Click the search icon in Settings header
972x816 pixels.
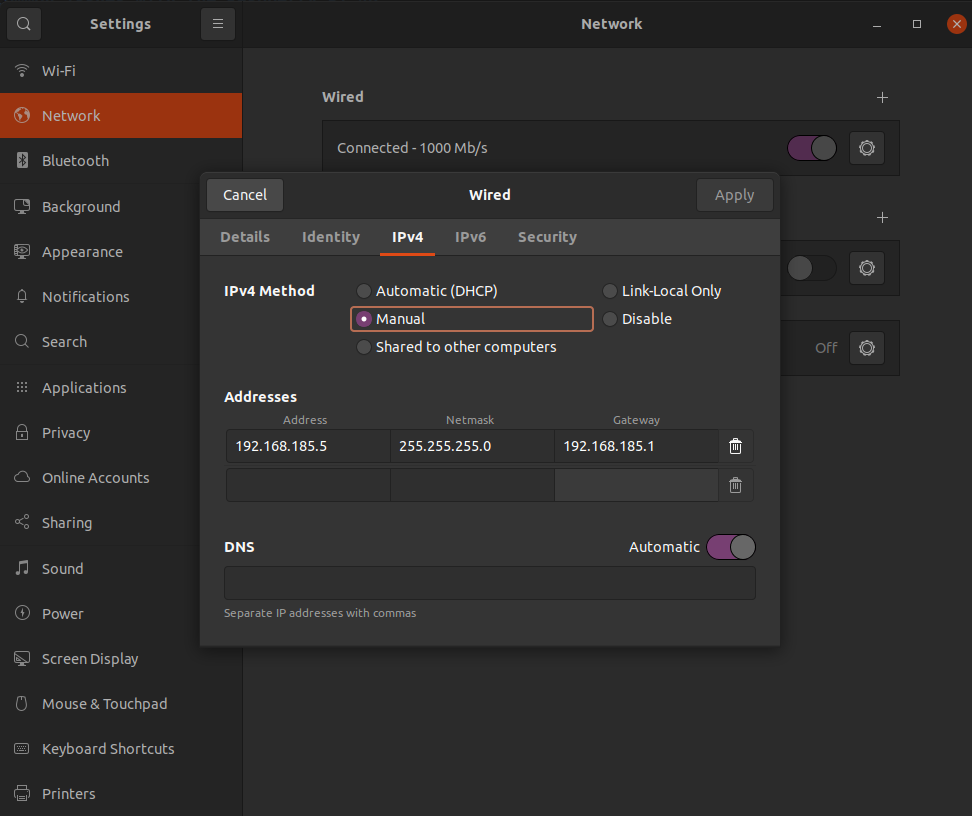[23, 24]
